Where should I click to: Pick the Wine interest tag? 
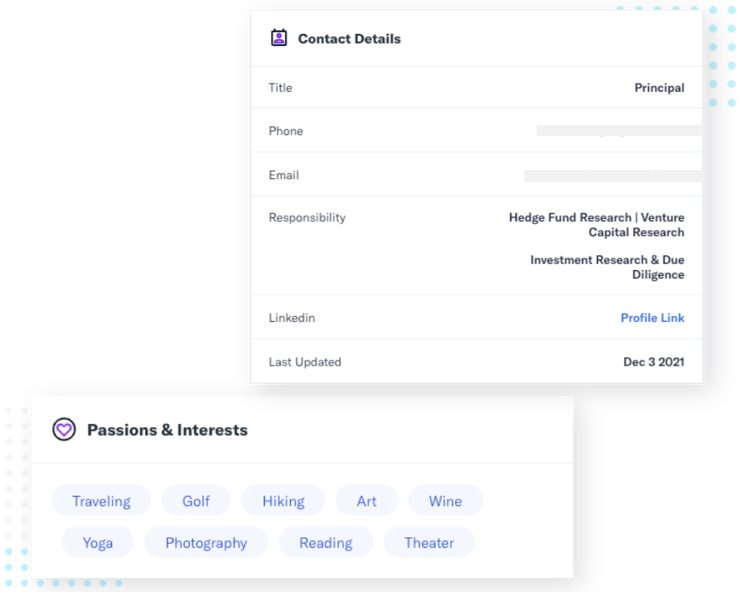pos(446,500)
